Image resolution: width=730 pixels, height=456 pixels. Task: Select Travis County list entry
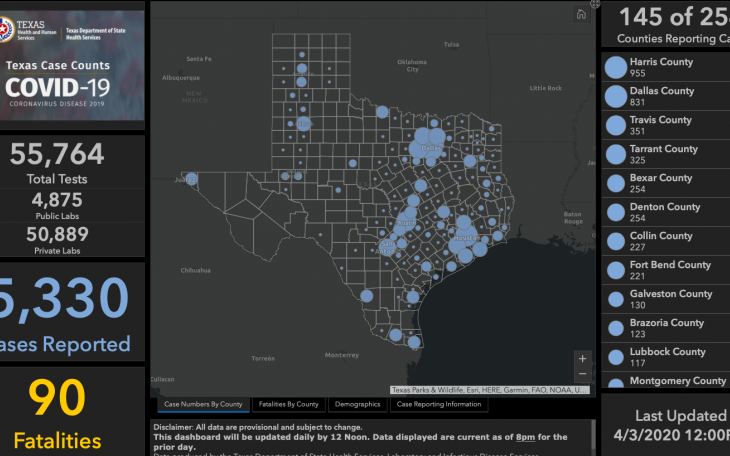pos(661,126)
